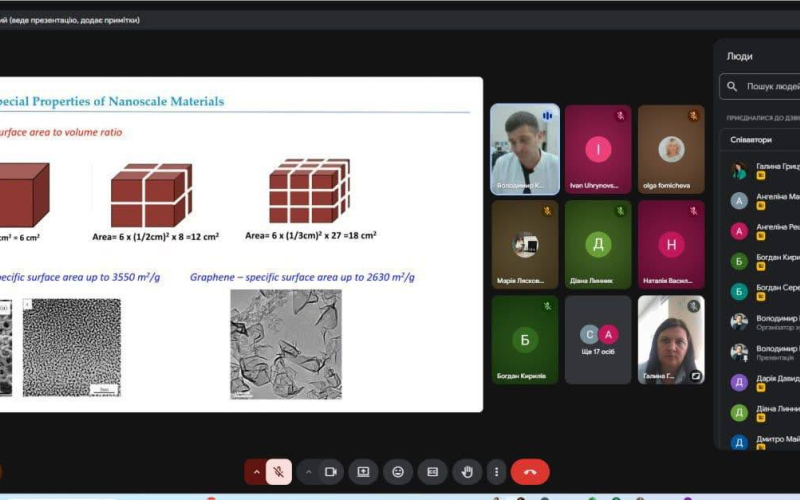The height and width of the screenshot is (500, 800).
Task: Select Ivan Uhrynovs participant tile
Action: (598, 149)
